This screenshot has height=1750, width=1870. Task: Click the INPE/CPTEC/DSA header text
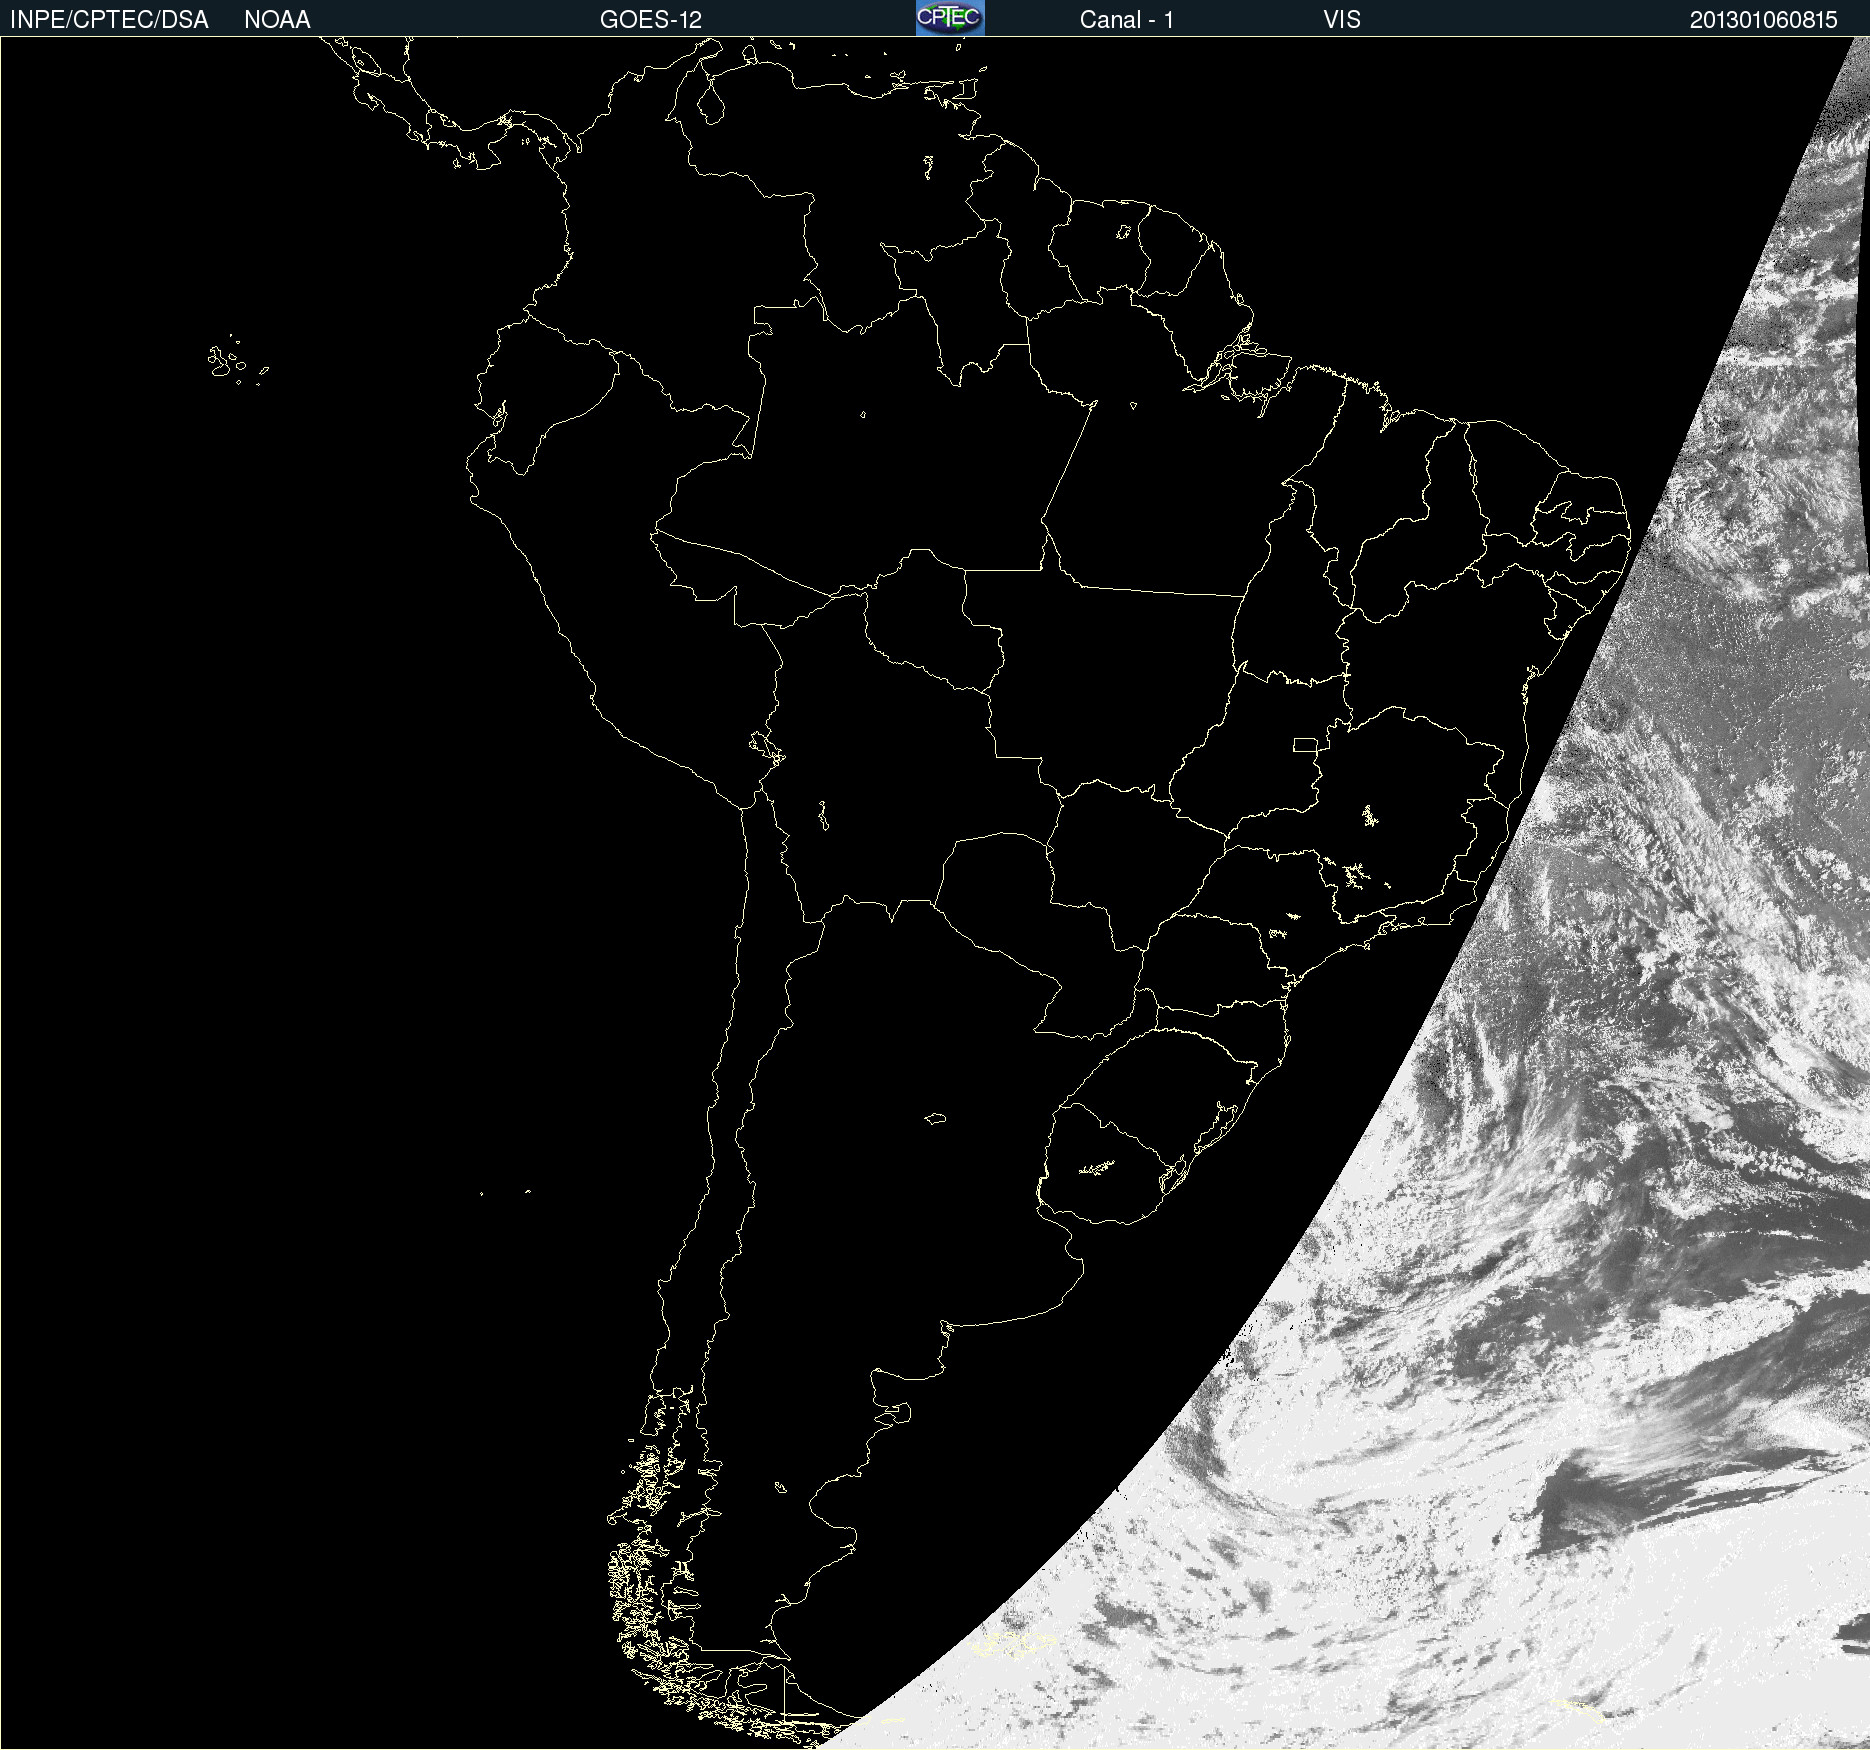(x=109, y=20)
